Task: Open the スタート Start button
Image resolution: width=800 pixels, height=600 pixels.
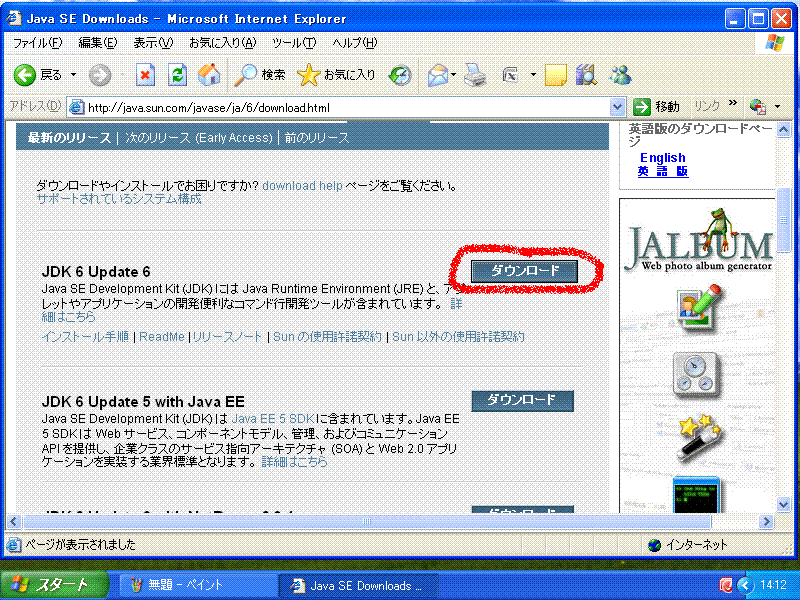Action: coord(53,585)
